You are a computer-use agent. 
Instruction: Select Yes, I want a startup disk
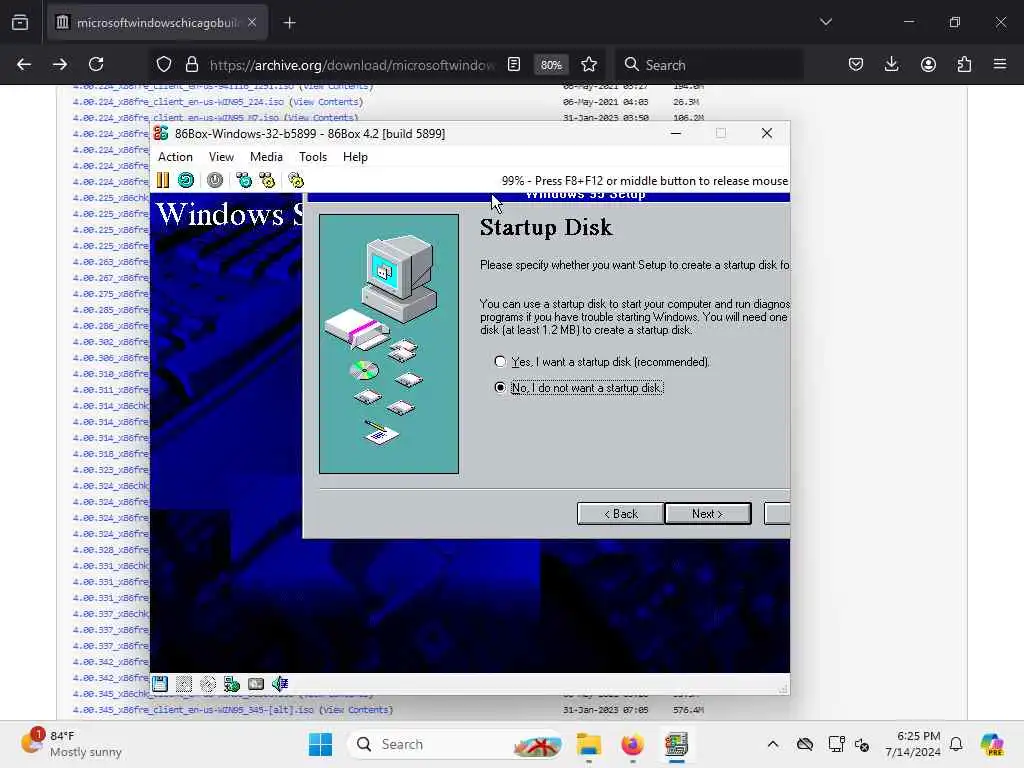point(602,362)
